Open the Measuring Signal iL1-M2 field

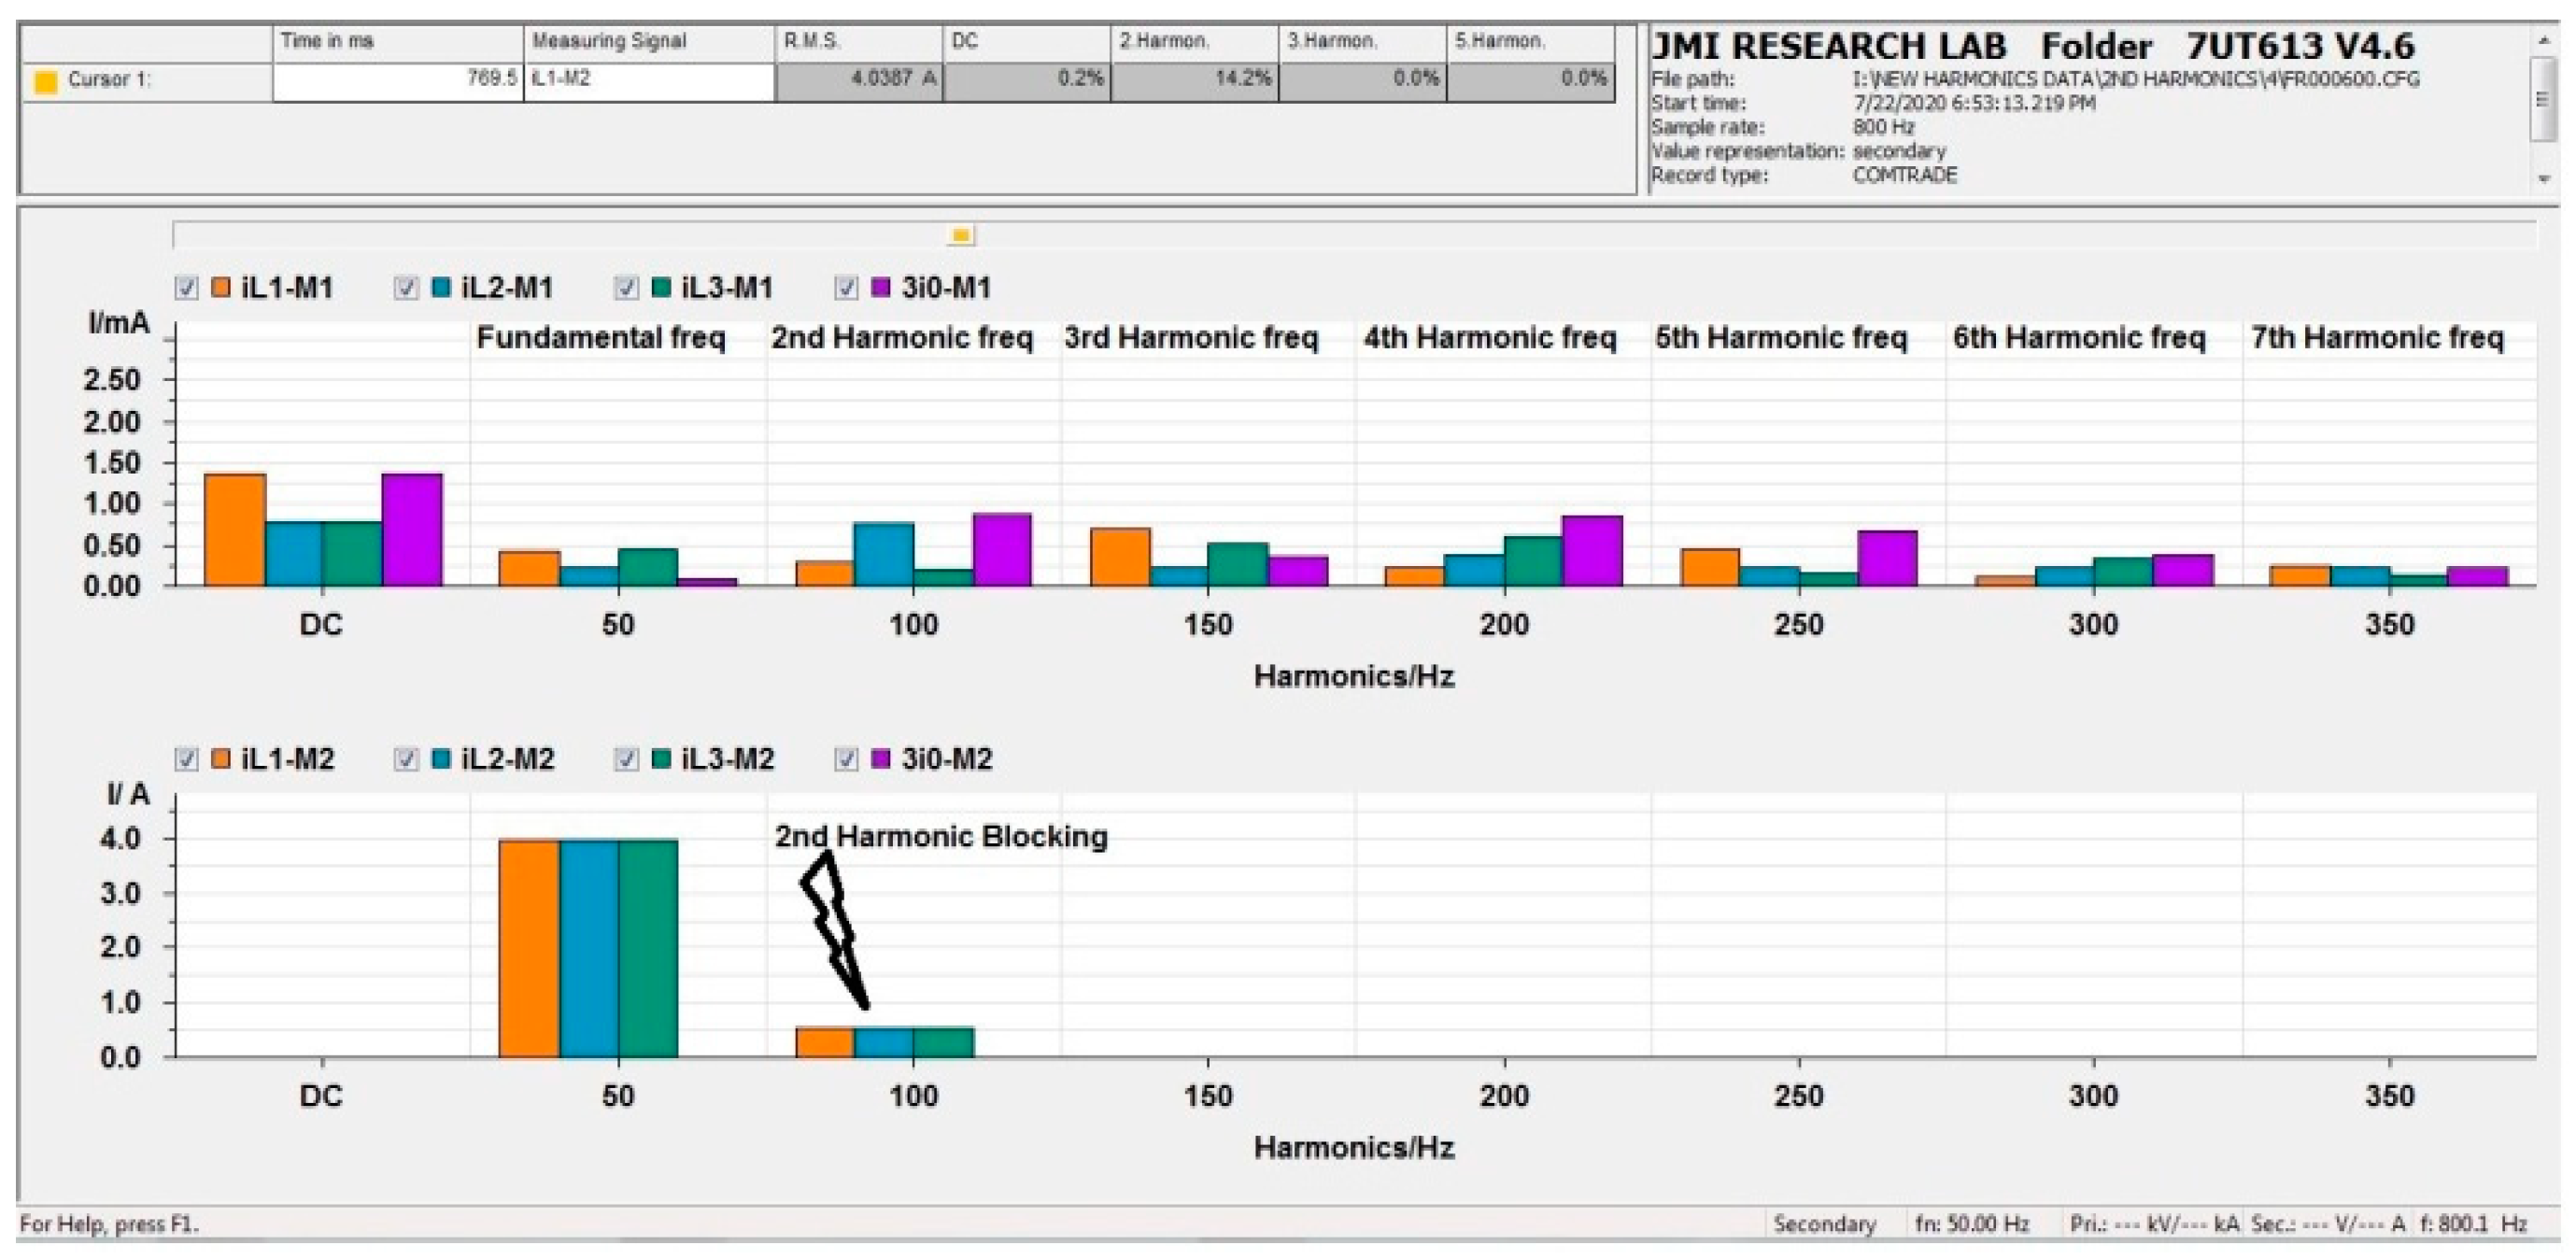coord(648,80)
